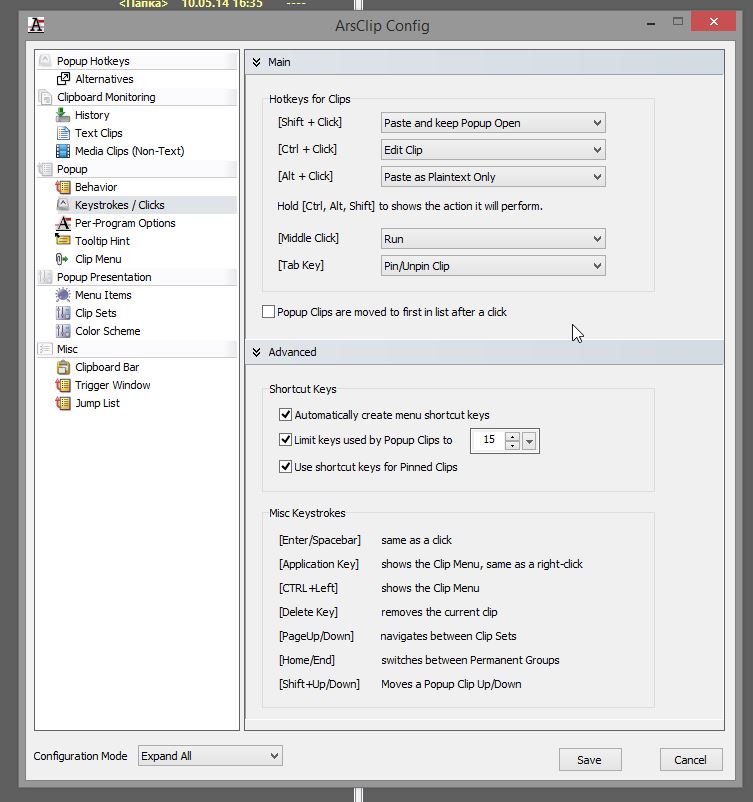Click the Color Scheme sliders icon
Viewport: 753px width, 802px height.
[63, 331]
